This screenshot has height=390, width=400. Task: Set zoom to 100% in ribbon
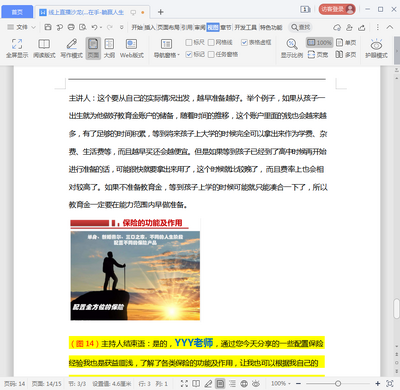319,42
